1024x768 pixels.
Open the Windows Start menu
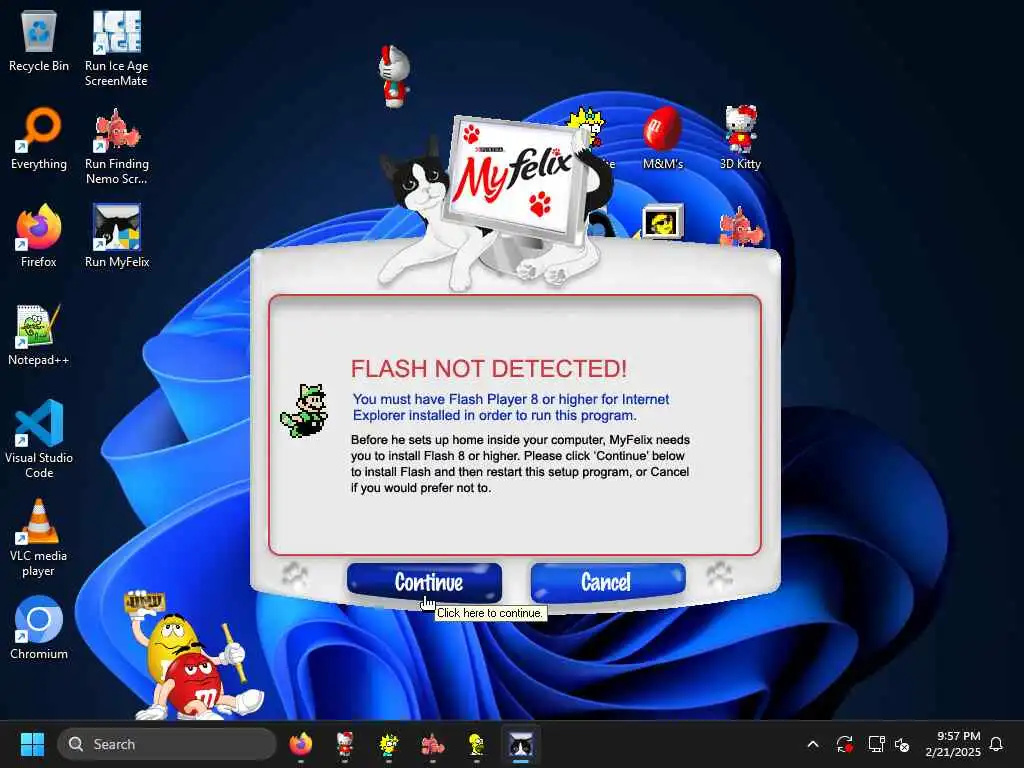(x=32, y=744)
